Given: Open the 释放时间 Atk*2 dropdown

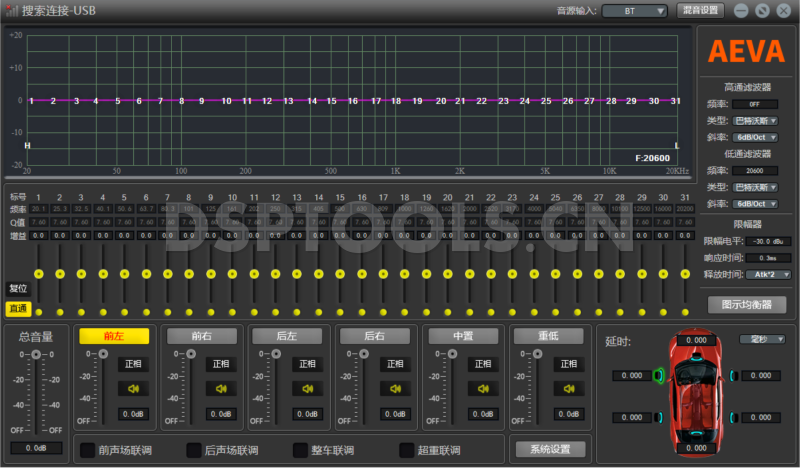Looking at the screenshot, I should [x=755, y=272].
